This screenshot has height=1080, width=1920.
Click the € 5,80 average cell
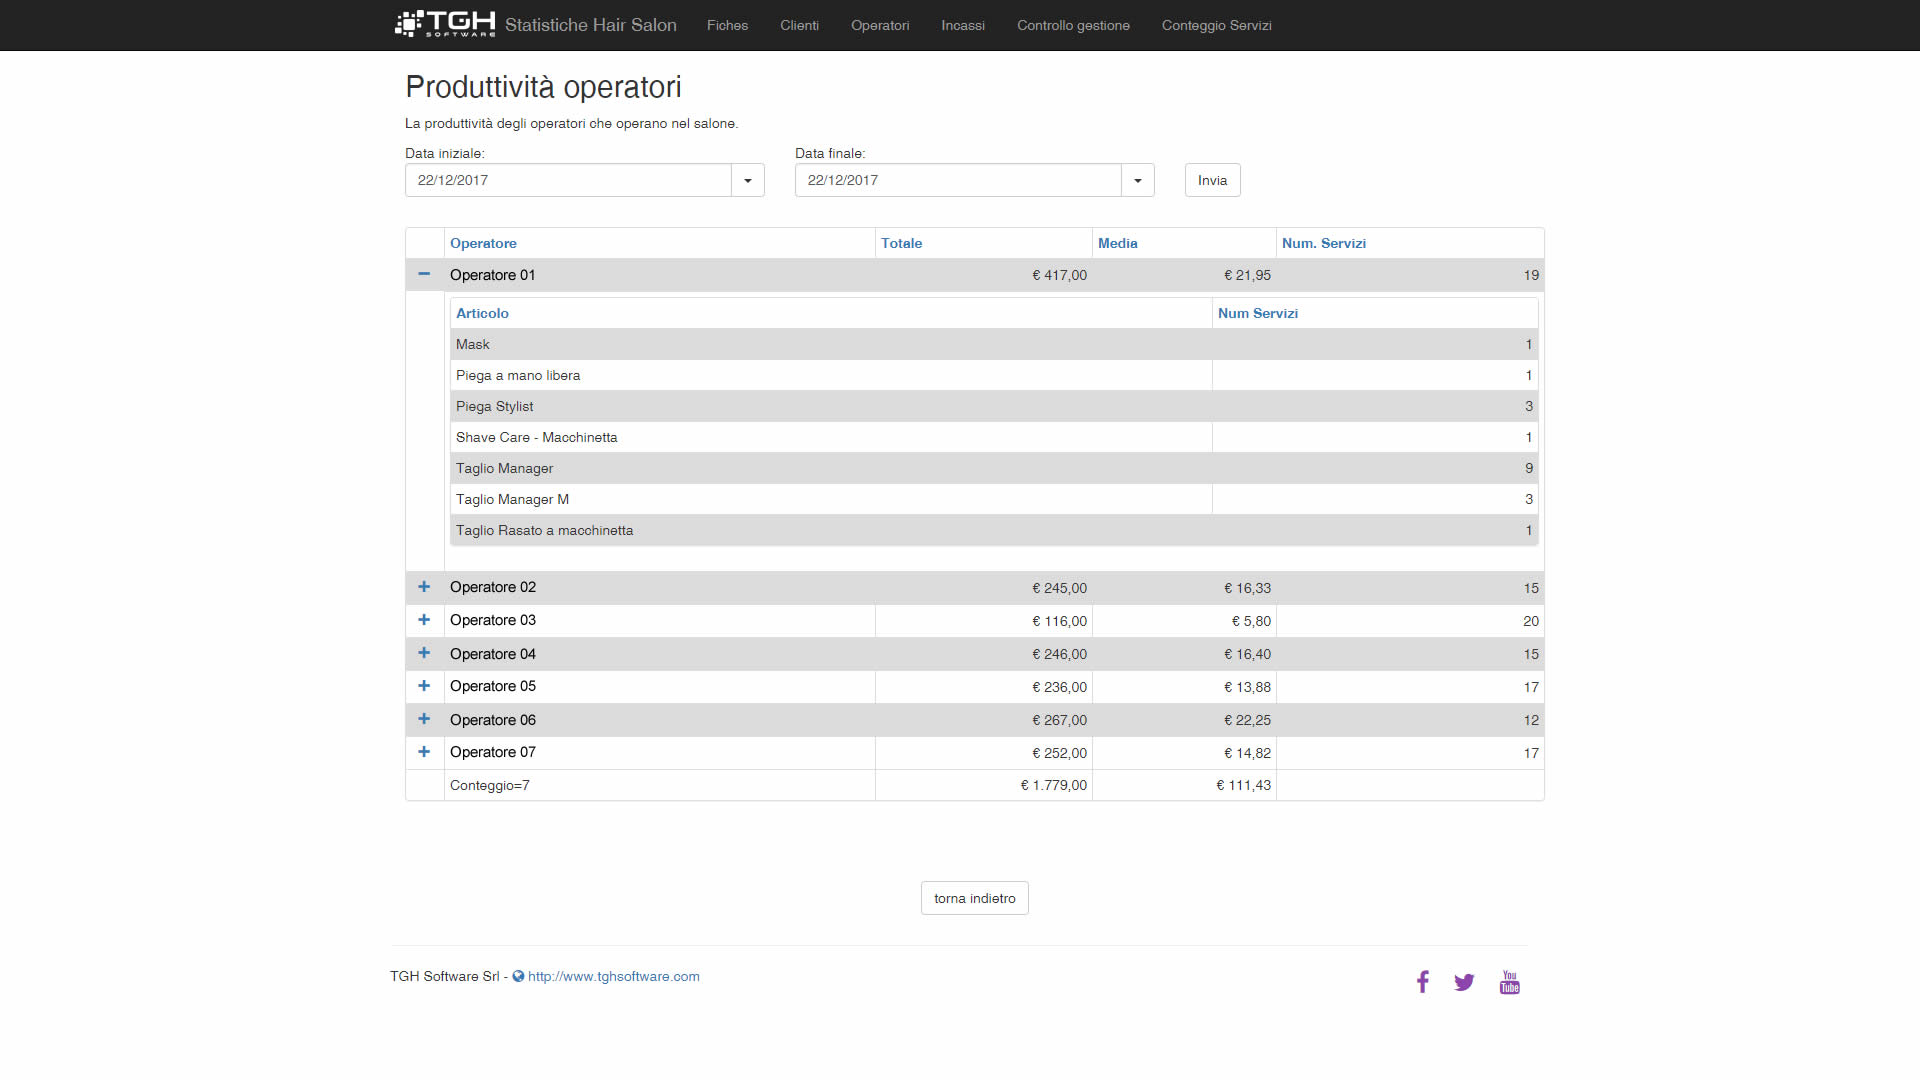(1184, 621)
